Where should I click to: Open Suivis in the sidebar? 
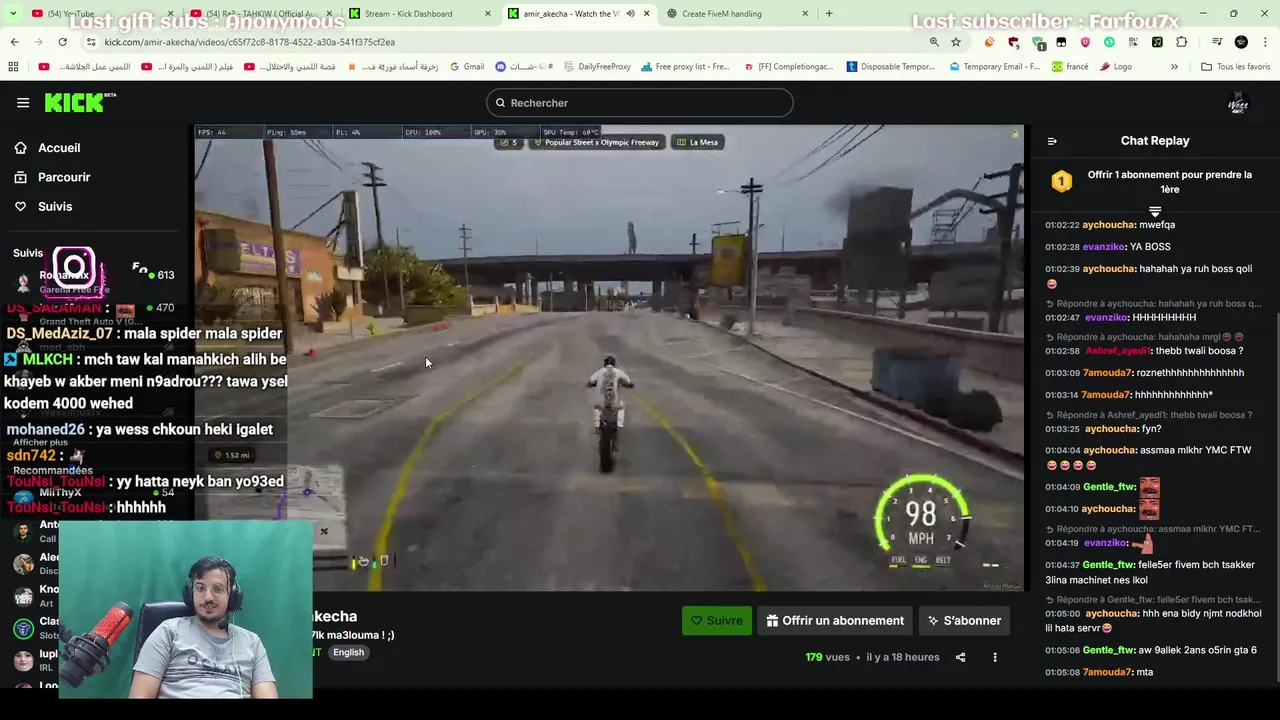(x=43, y=206)
